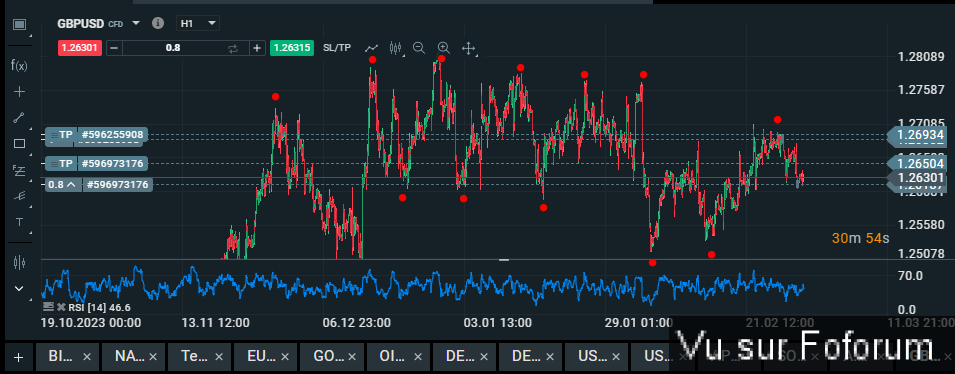Open the H1 timeframe dropdown
Viewport: 955px width, 374px height.
197,23
